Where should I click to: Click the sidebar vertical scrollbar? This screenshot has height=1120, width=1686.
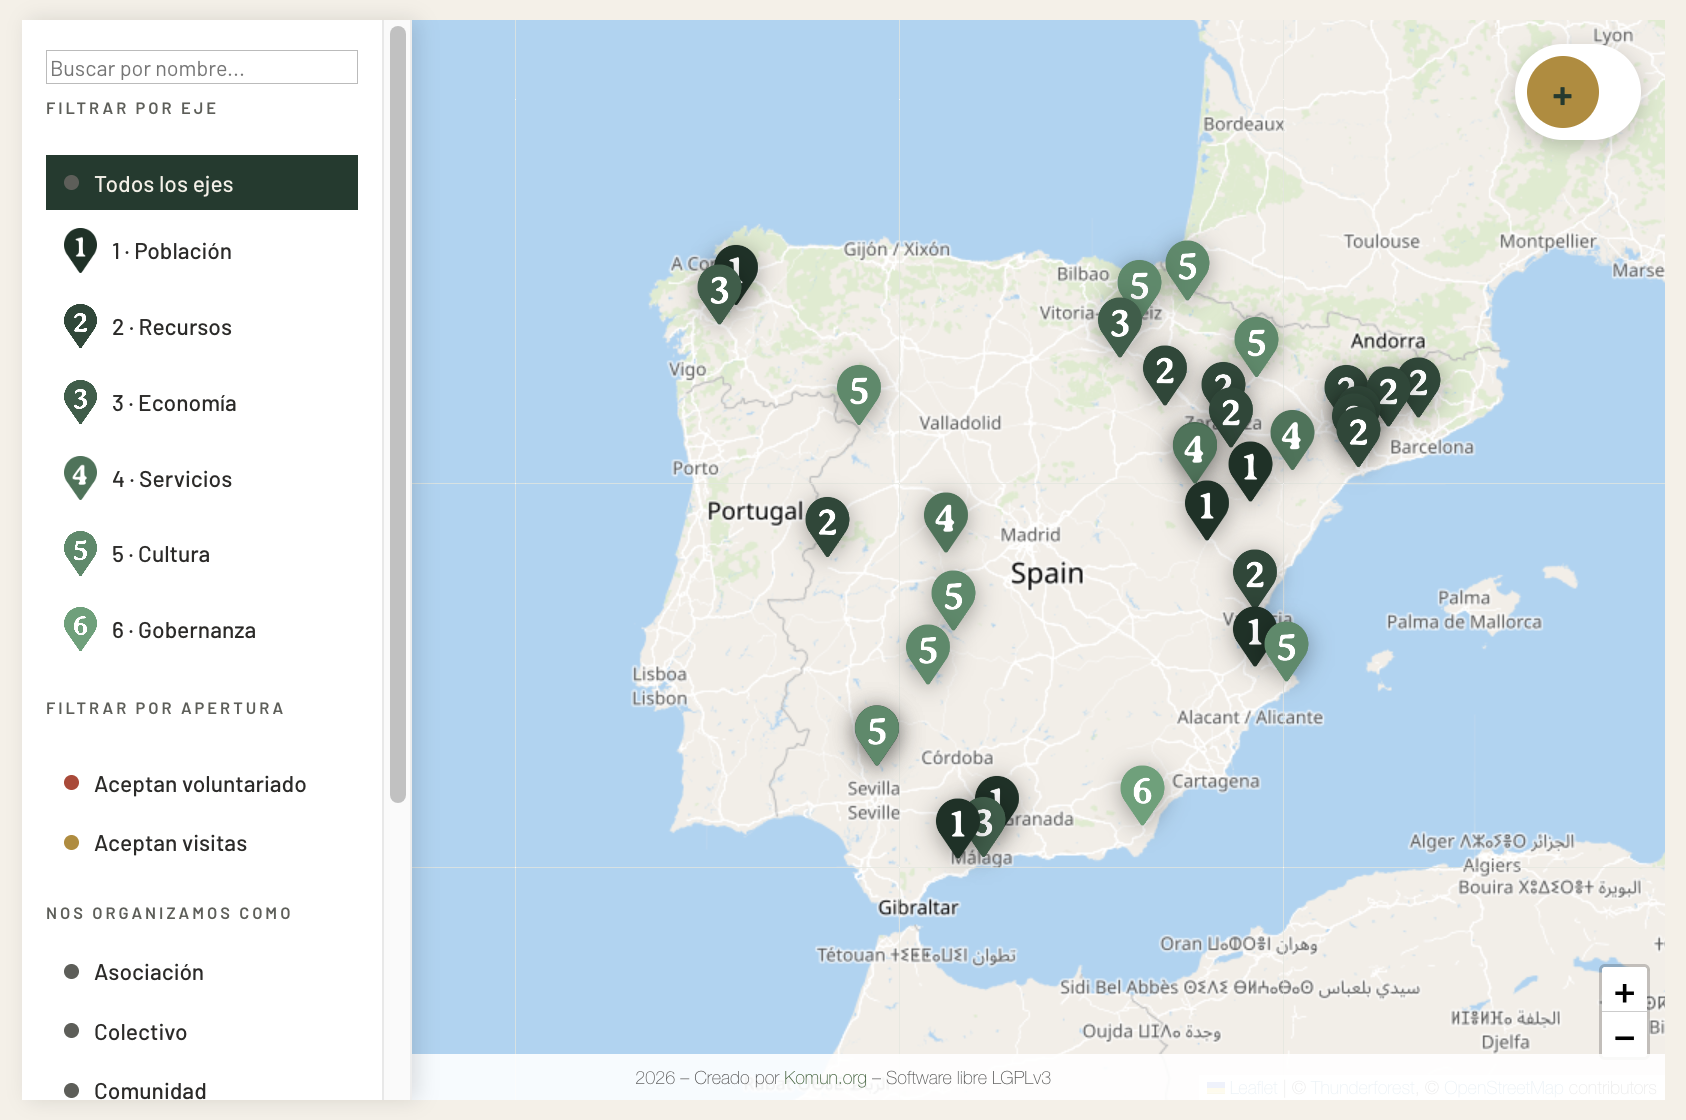(398, 414)
